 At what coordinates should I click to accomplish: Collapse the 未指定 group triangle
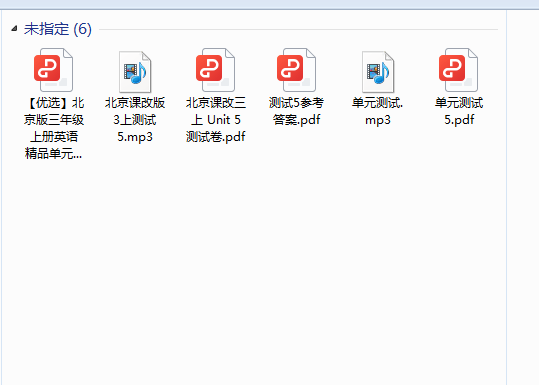(14, 29)
